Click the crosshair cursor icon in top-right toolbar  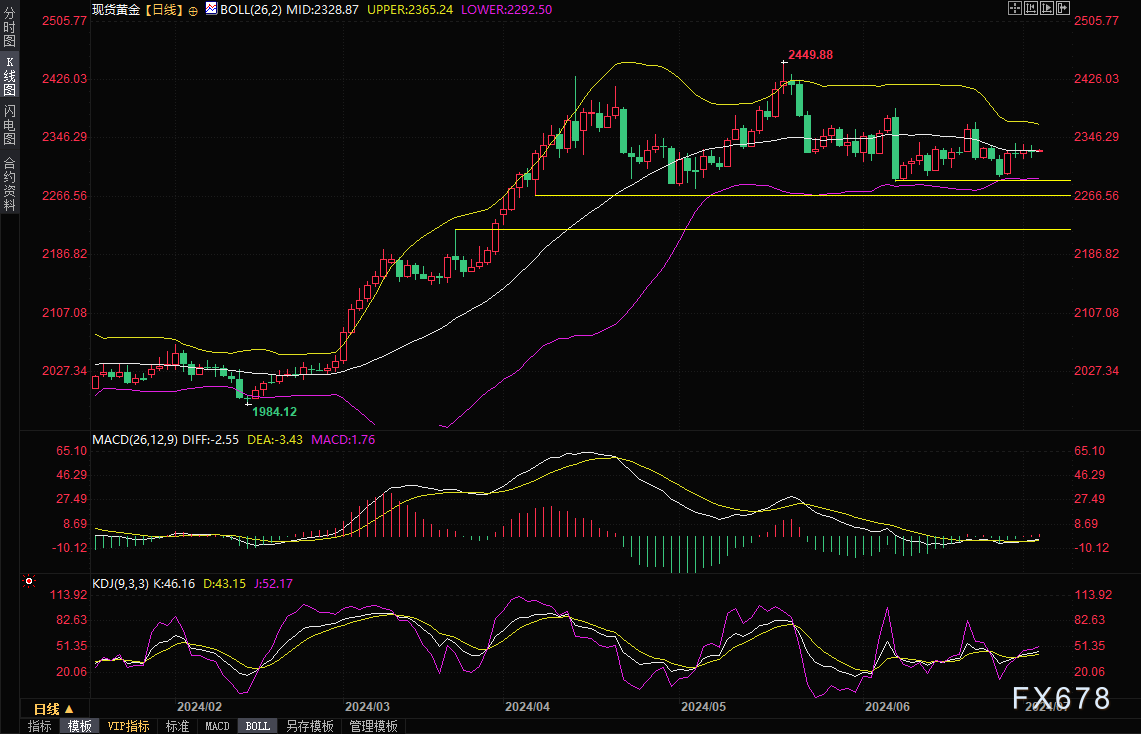tap(1016, 8)
